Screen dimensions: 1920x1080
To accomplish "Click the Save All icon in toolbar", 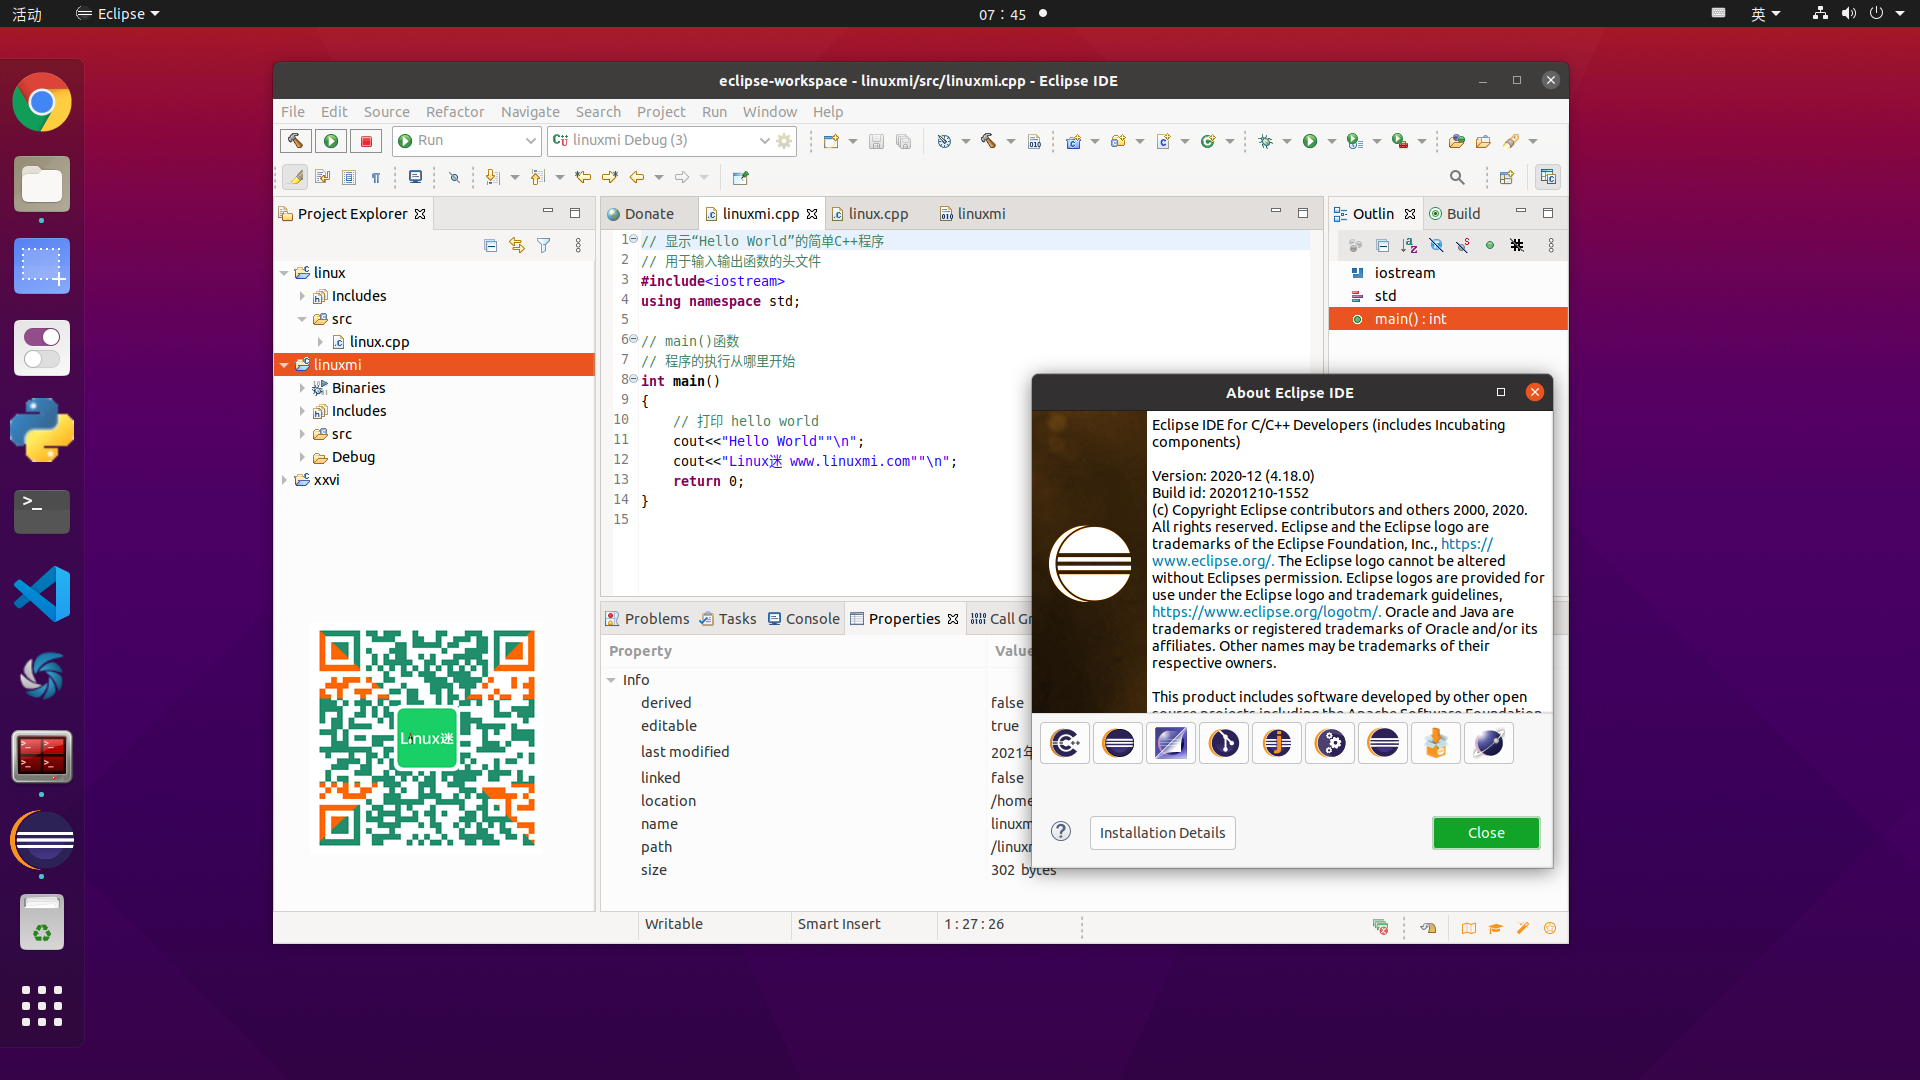I will [903, 141].
